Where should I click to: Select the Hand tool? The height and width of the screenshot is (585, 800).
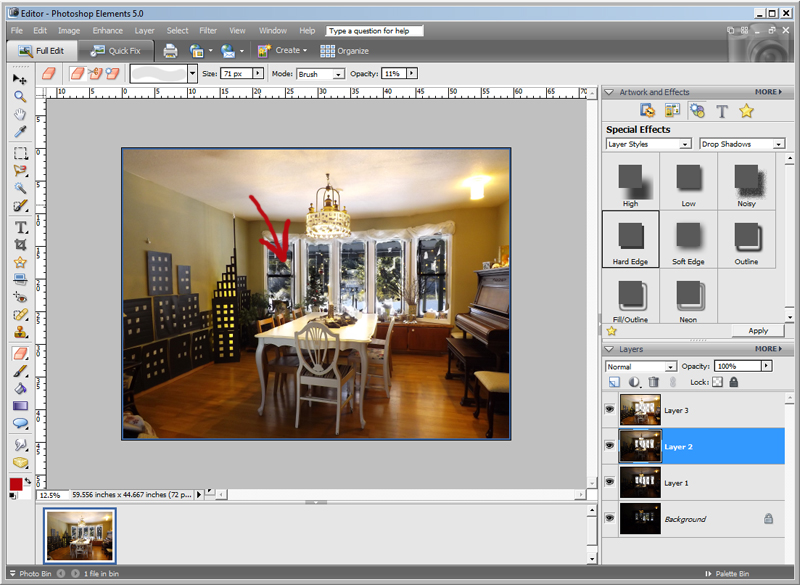(x=20, y=114)
